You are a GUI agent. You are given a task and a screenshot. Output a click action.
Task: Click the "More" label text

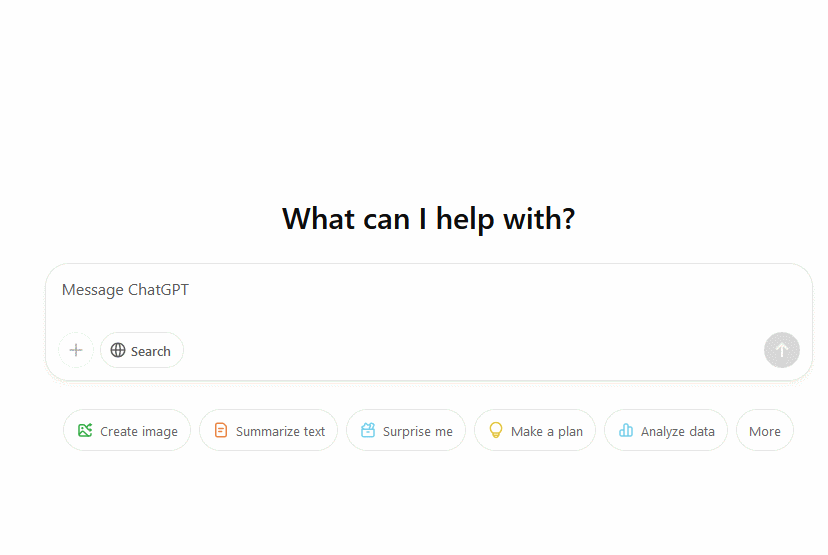click(765, 432)
